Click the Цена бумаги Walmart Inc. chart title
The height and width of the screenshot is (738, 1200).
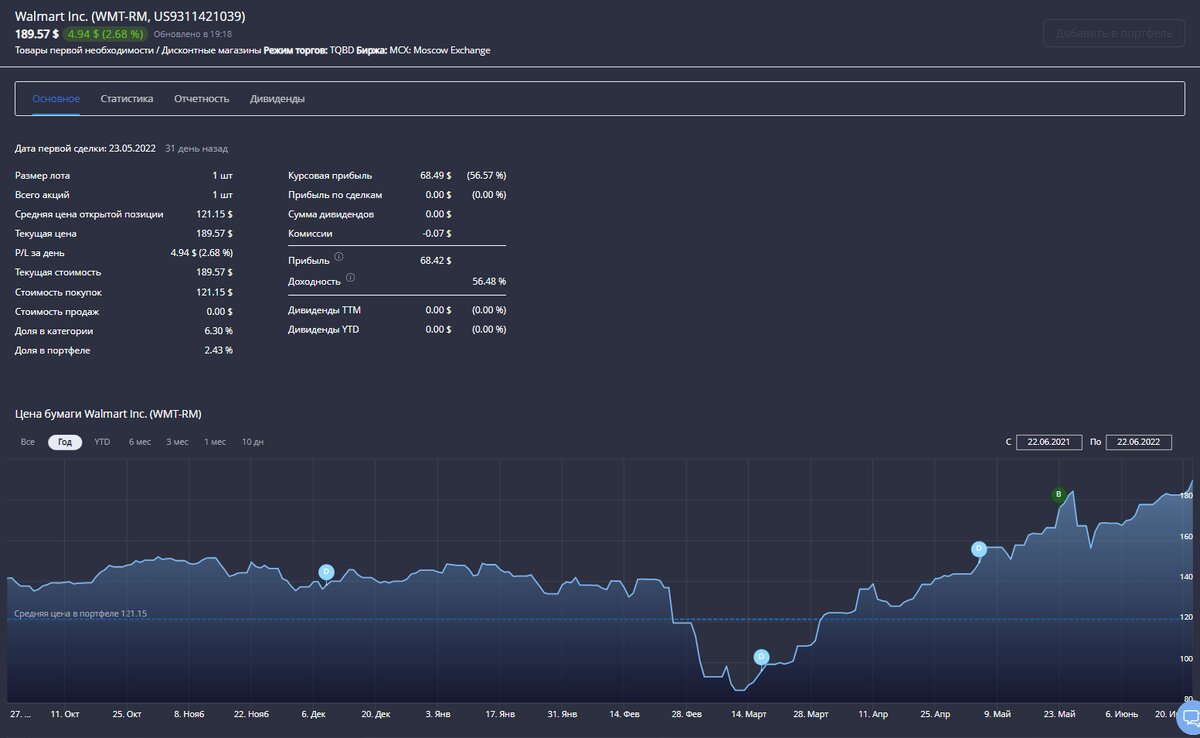[x=108, y=413]
